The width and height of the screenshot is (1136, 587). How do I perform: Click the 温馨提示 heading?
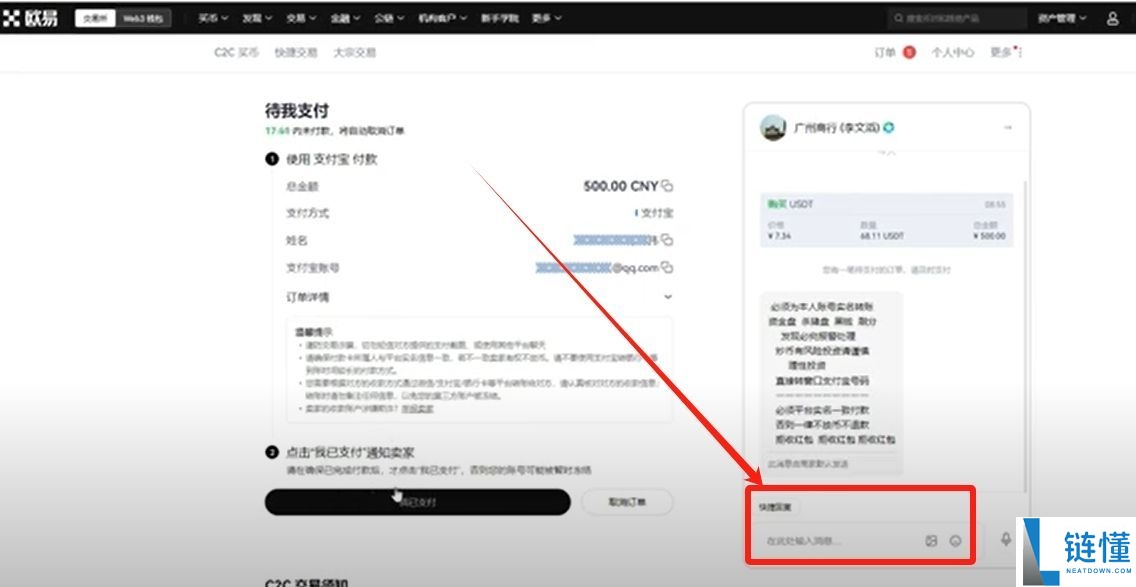tap(314, 332)
